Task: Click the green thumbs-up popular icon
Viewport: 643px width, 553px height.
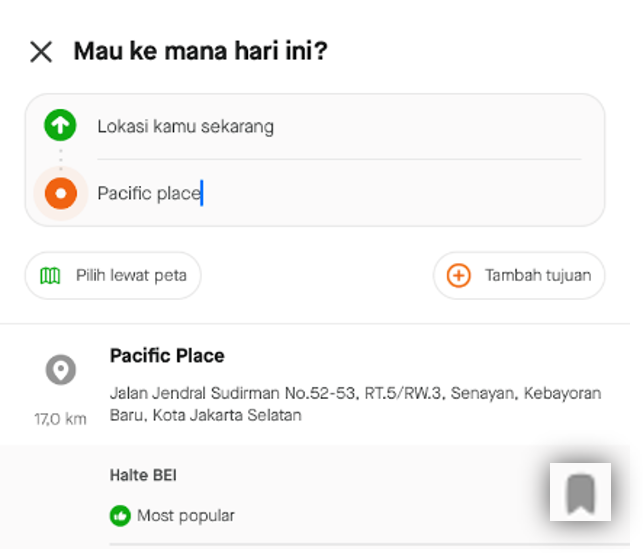Action: 120,516
